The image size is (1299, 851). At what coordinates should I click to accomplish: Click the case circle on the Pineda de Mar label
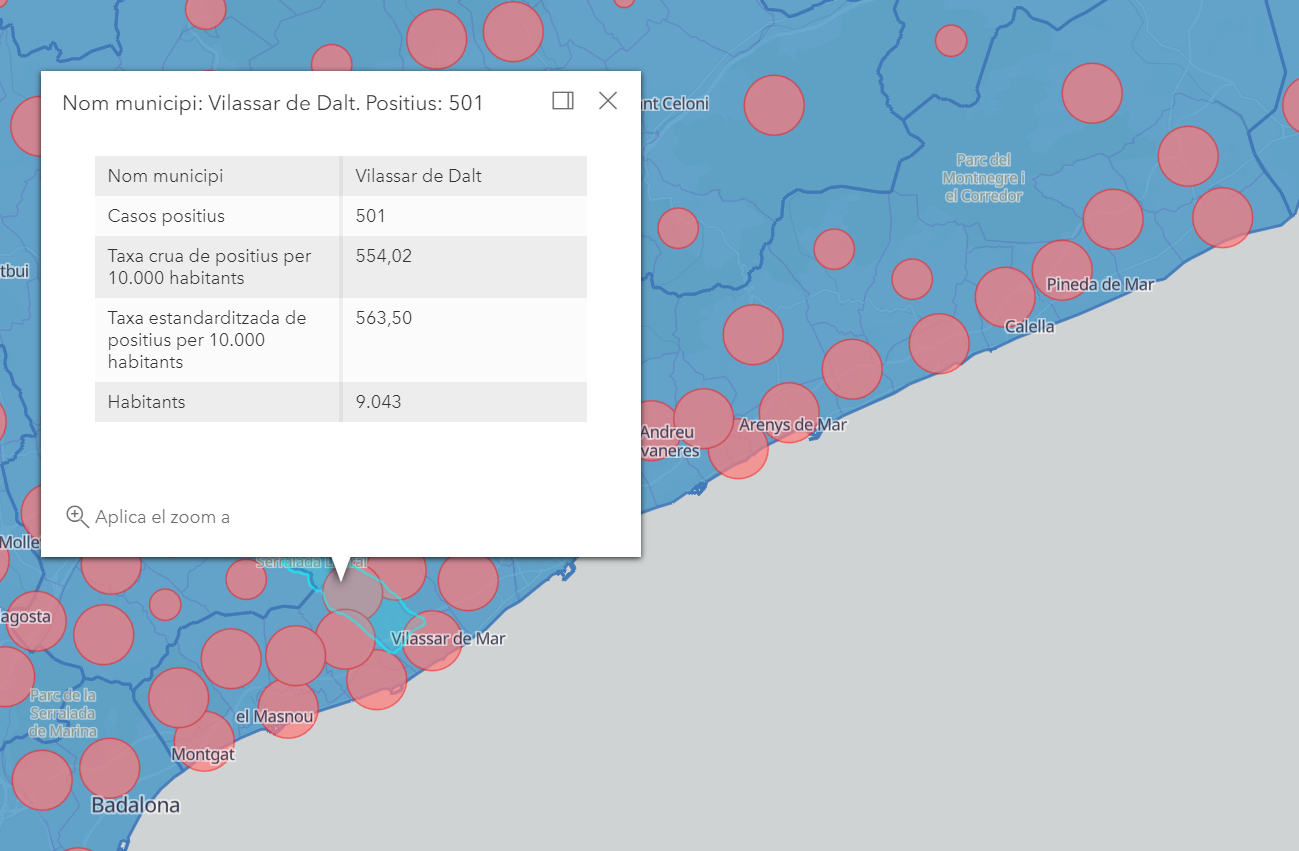[1062, 271]
